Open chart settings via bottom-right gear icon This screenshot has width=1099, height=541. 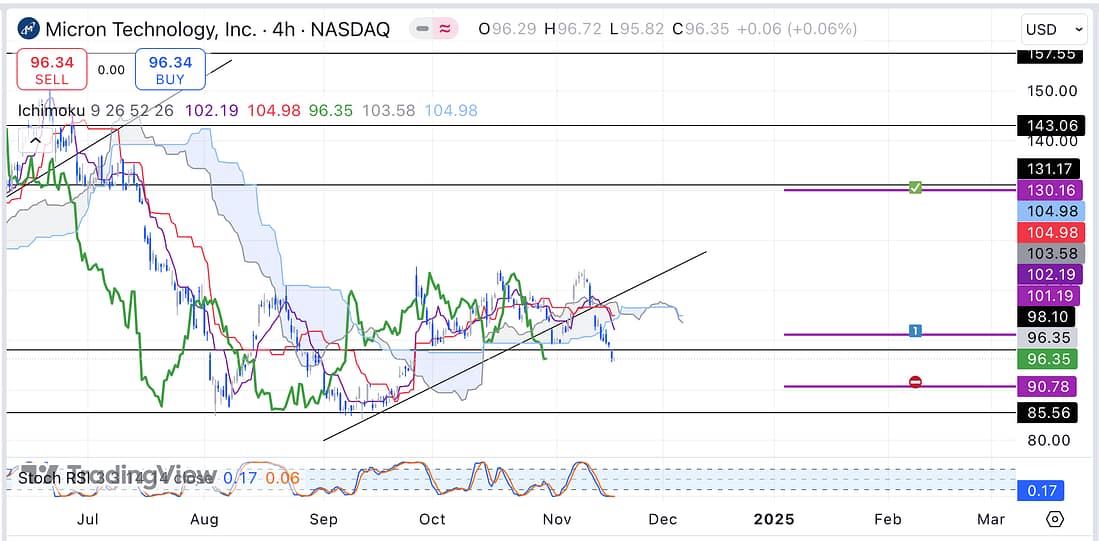click(x=1054, y=519)
